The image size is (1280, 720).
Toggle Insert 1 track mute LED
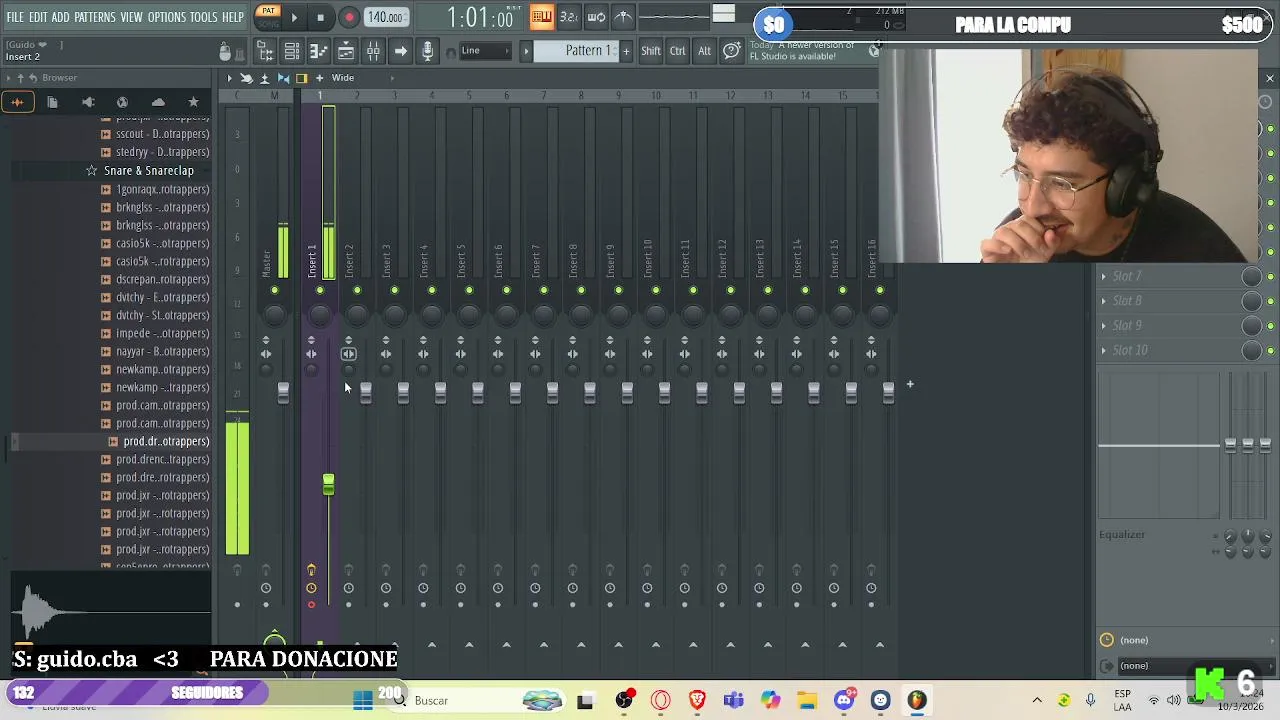click(x=320, y=291)
